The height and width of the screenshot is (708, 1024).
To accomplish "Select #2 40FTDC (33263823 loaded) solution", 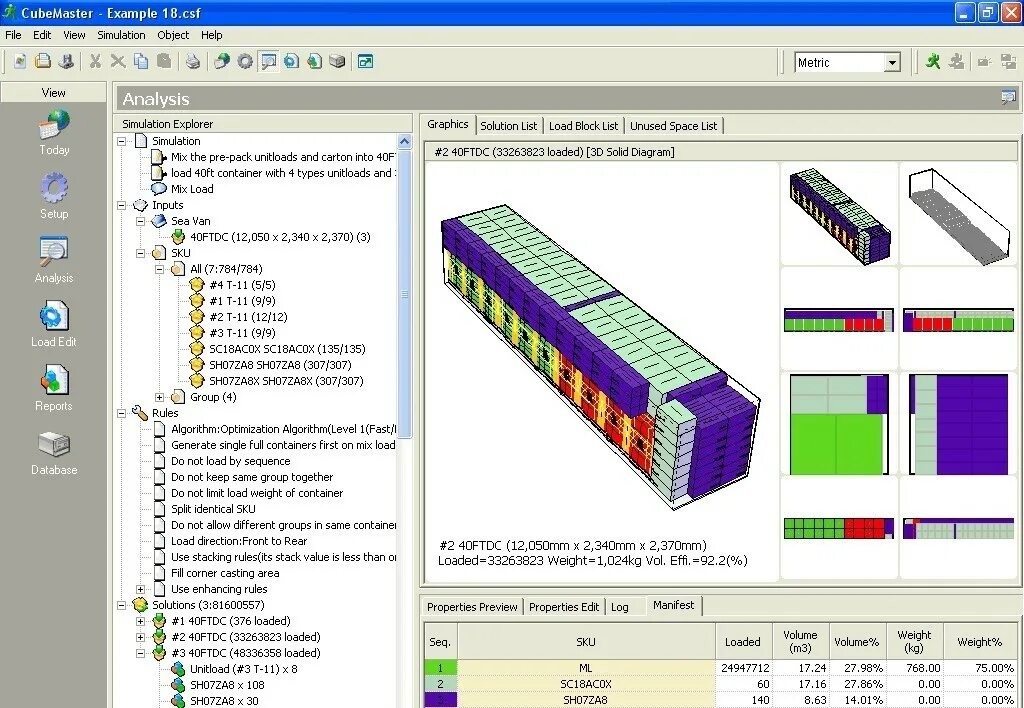I will tap(246, 637).
